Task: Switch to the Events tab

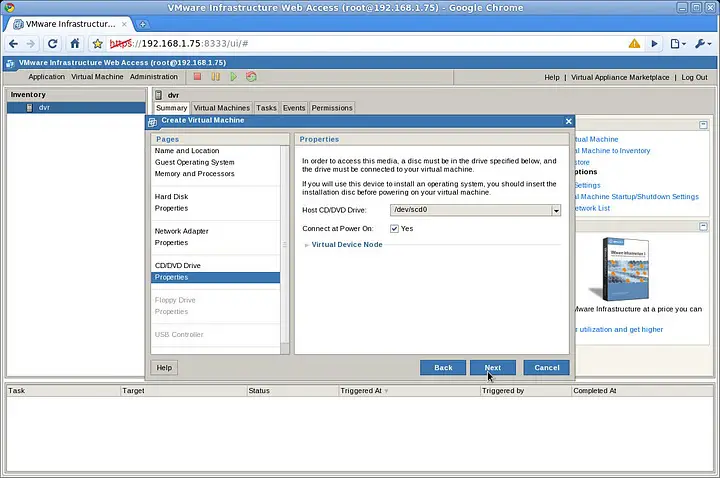Action: tap(294, 108)
